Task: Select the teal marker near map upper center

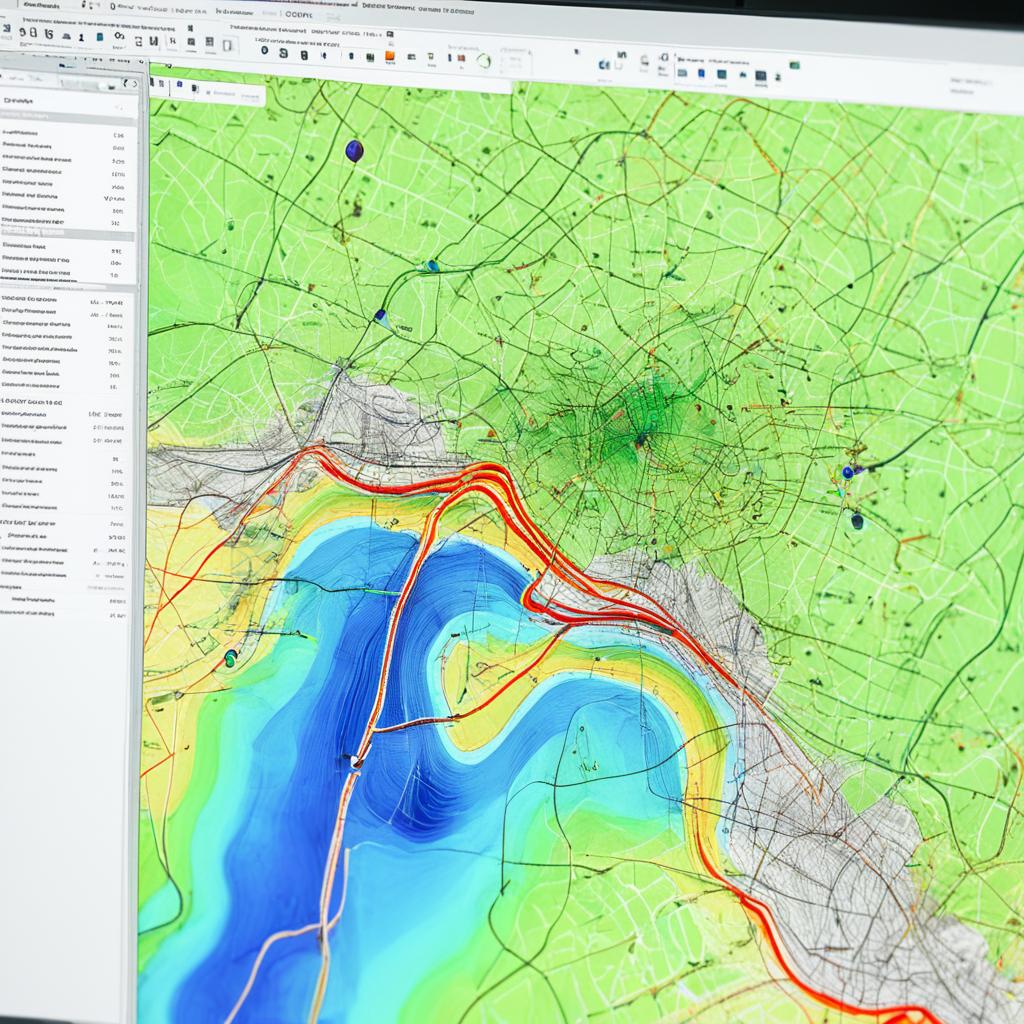Action: (432, 265)
